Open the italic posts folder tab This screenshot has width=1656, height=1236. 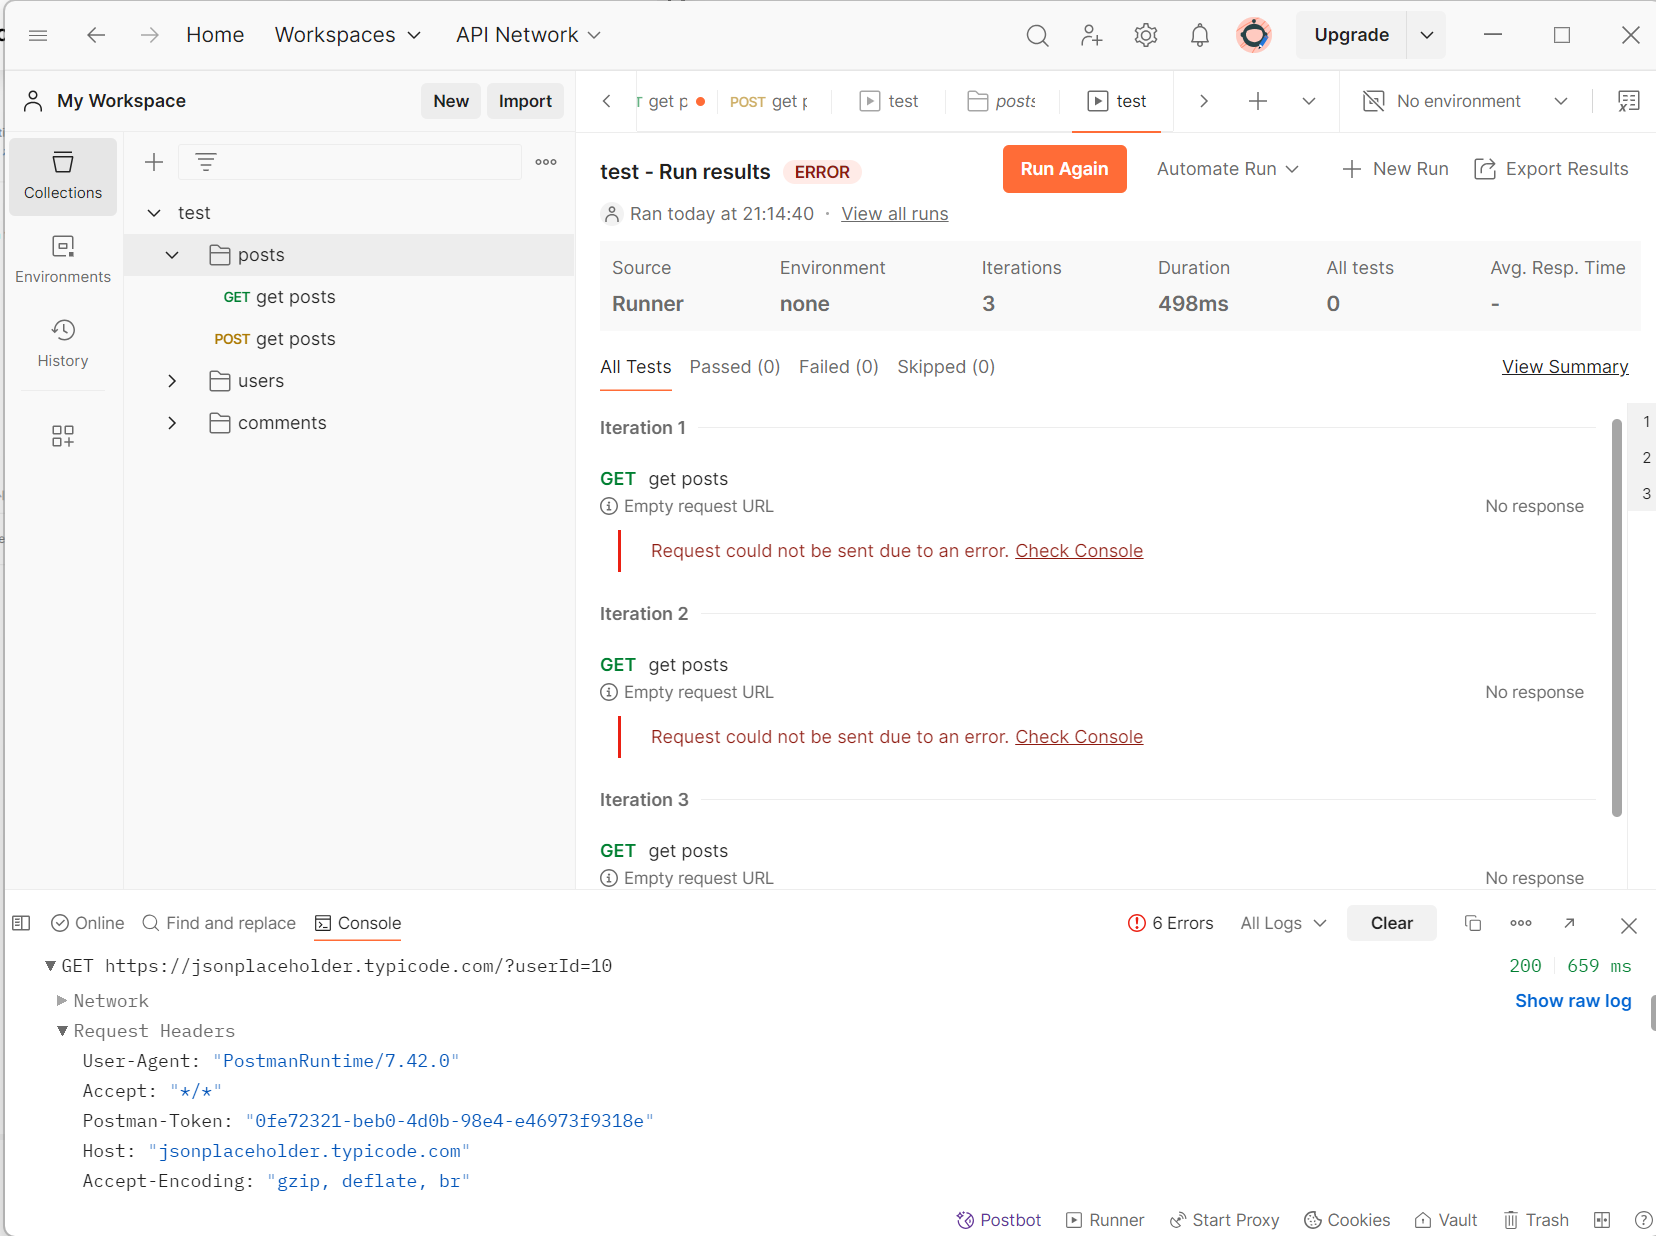(x=1002, y=101)
